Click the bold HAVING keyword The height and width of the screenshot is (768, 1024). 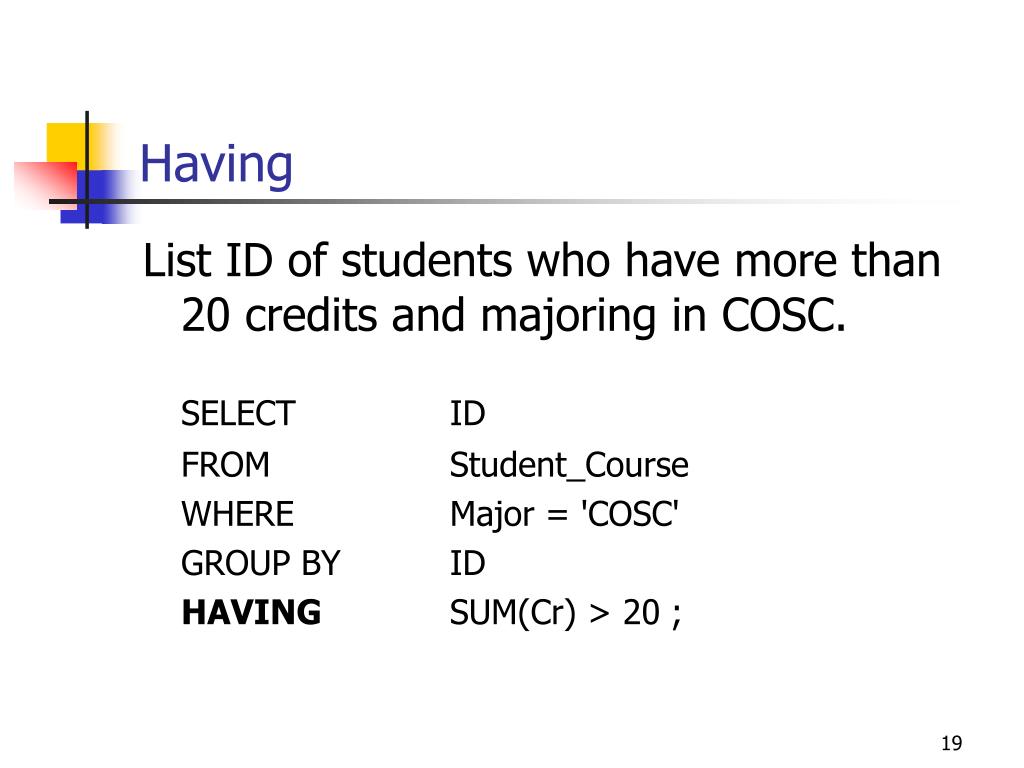(251, 613)
